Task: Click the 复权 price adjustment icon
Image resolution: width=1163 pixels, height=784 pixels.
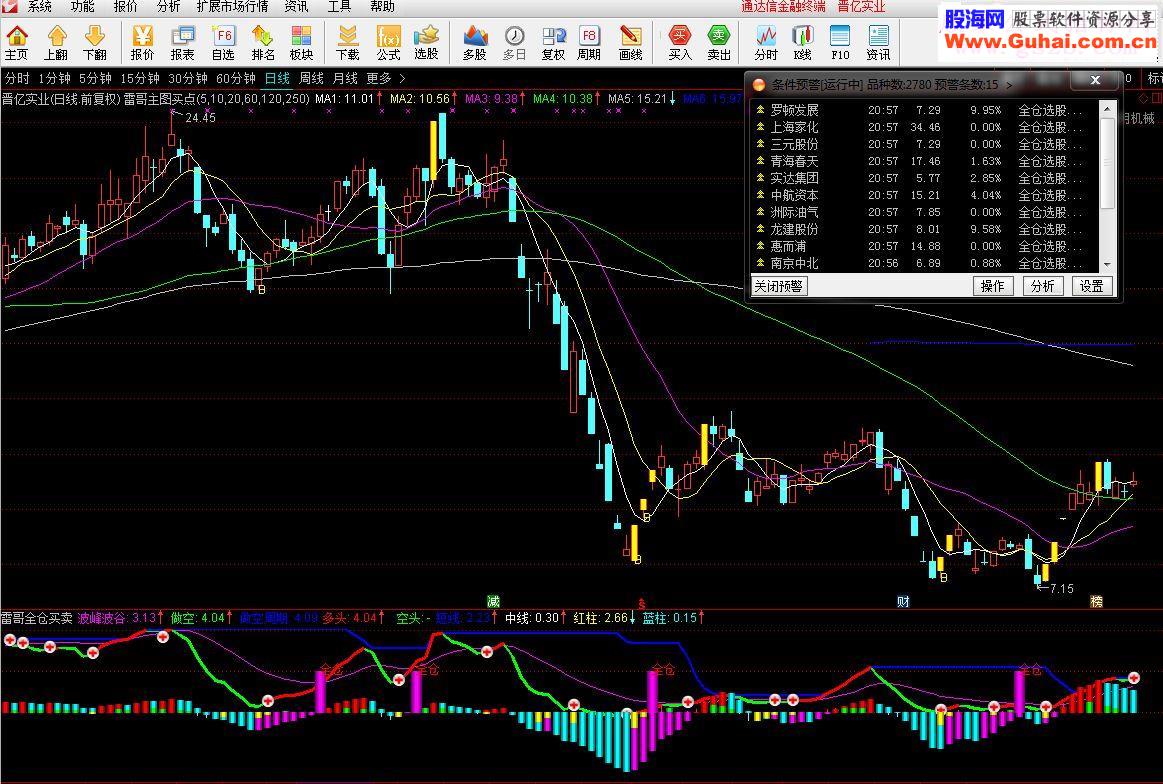Action: pyautogui.click(x=553, y=42)
